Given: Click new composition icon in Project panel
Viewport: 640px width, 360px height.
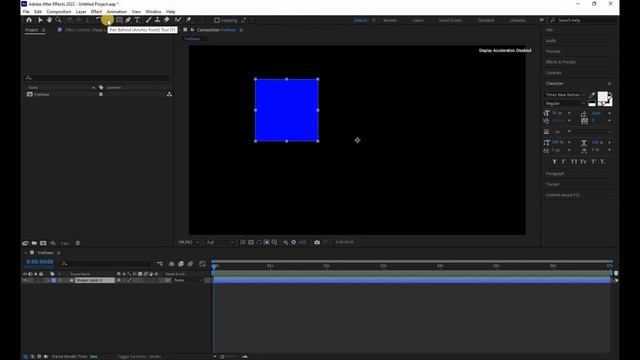Looking at the screenshot, I should (43, 243).
